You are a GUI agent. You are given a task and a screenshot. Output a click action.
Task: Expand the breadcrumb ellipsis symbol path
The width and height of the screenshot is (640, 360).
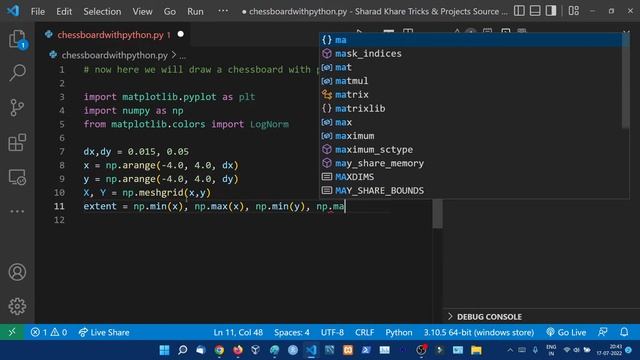pos(183,56)
